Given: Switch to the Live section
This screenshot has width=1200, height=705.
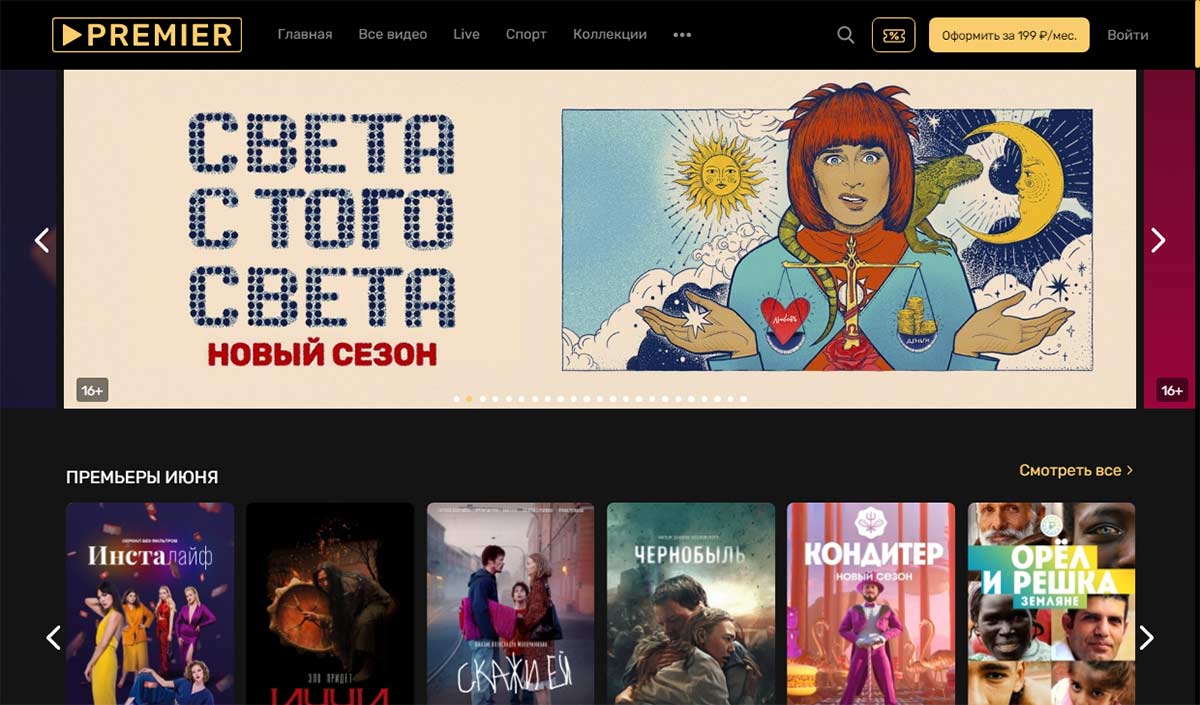Looking at the screenshot, I should tap(466, 35).
